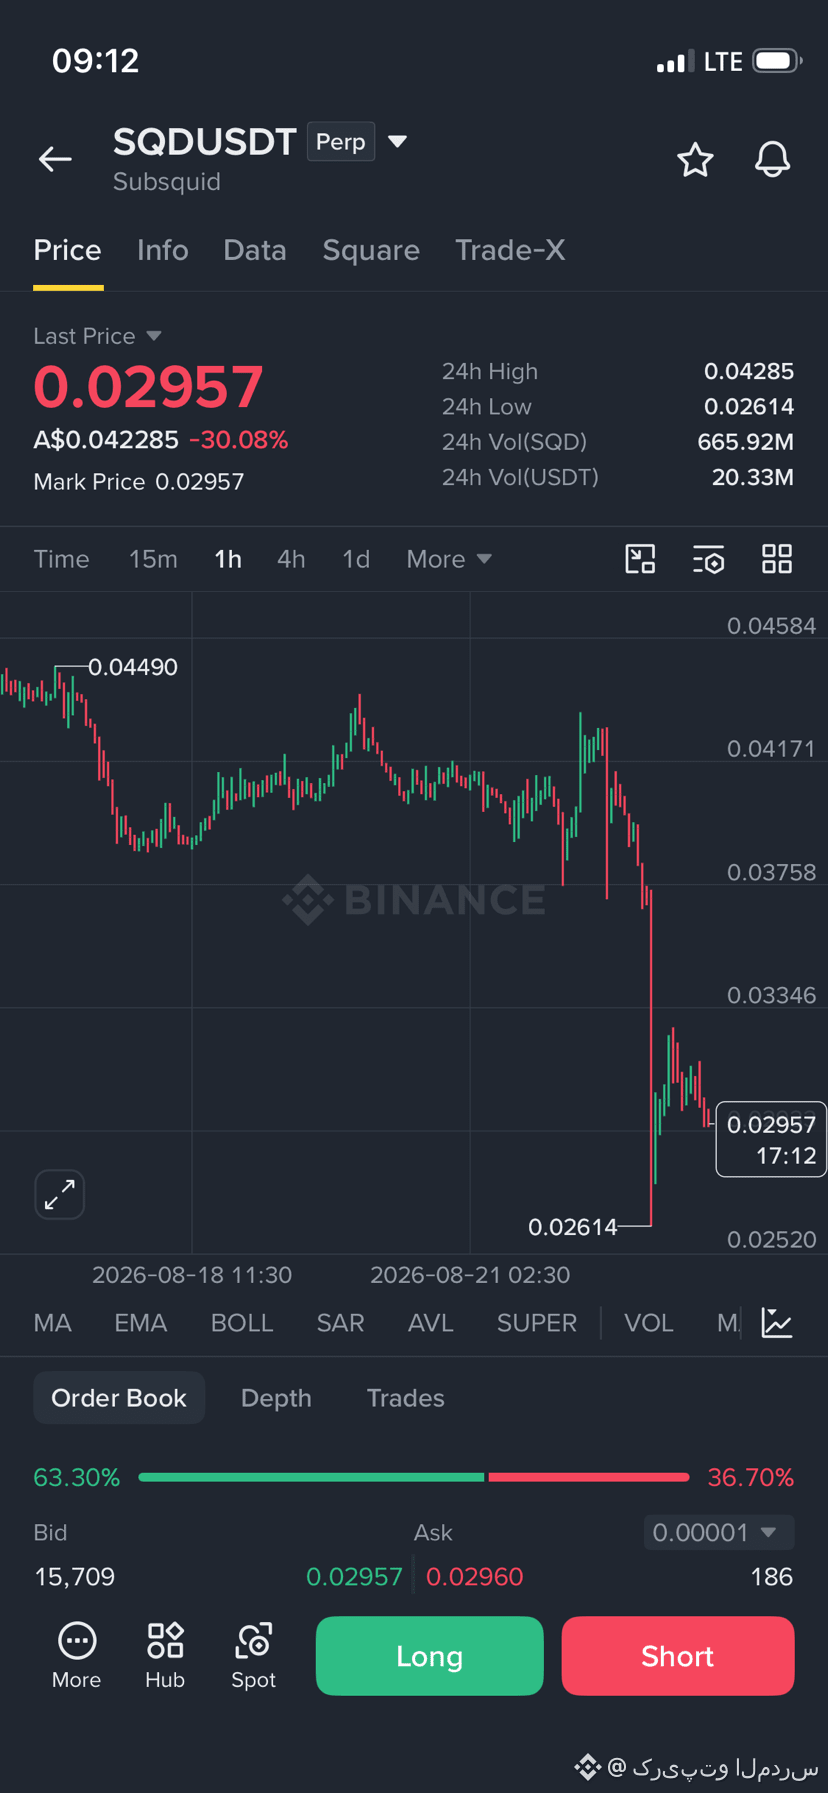The image size is (828, 1793).
Task: Tap the 09:12 clock in status bar
Action: tap(95, 61)
